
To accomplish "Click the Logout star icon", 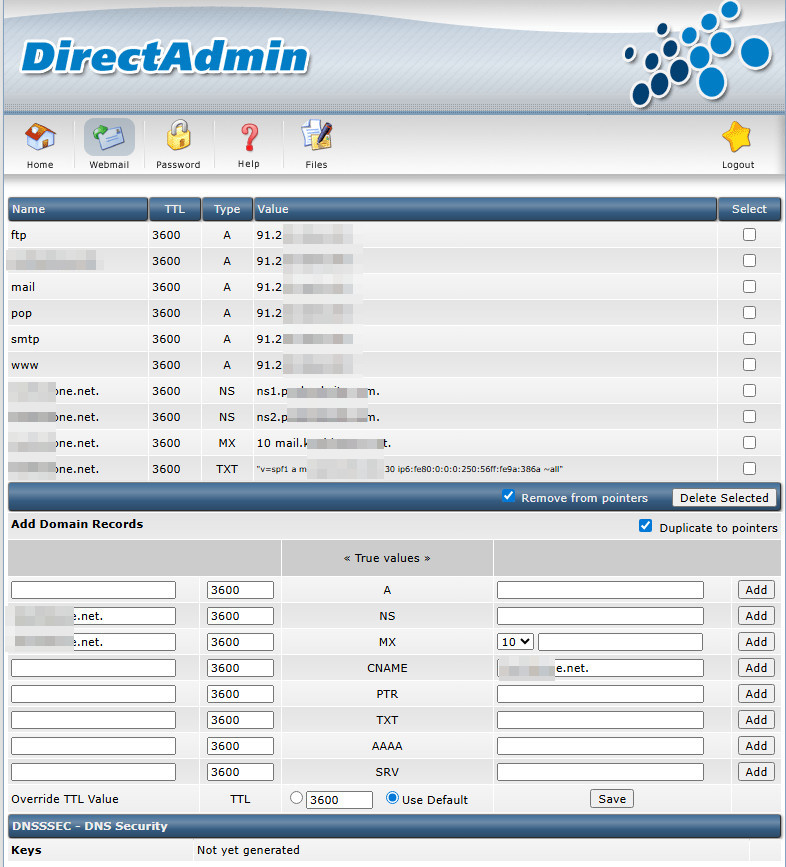I will (737, 137).
